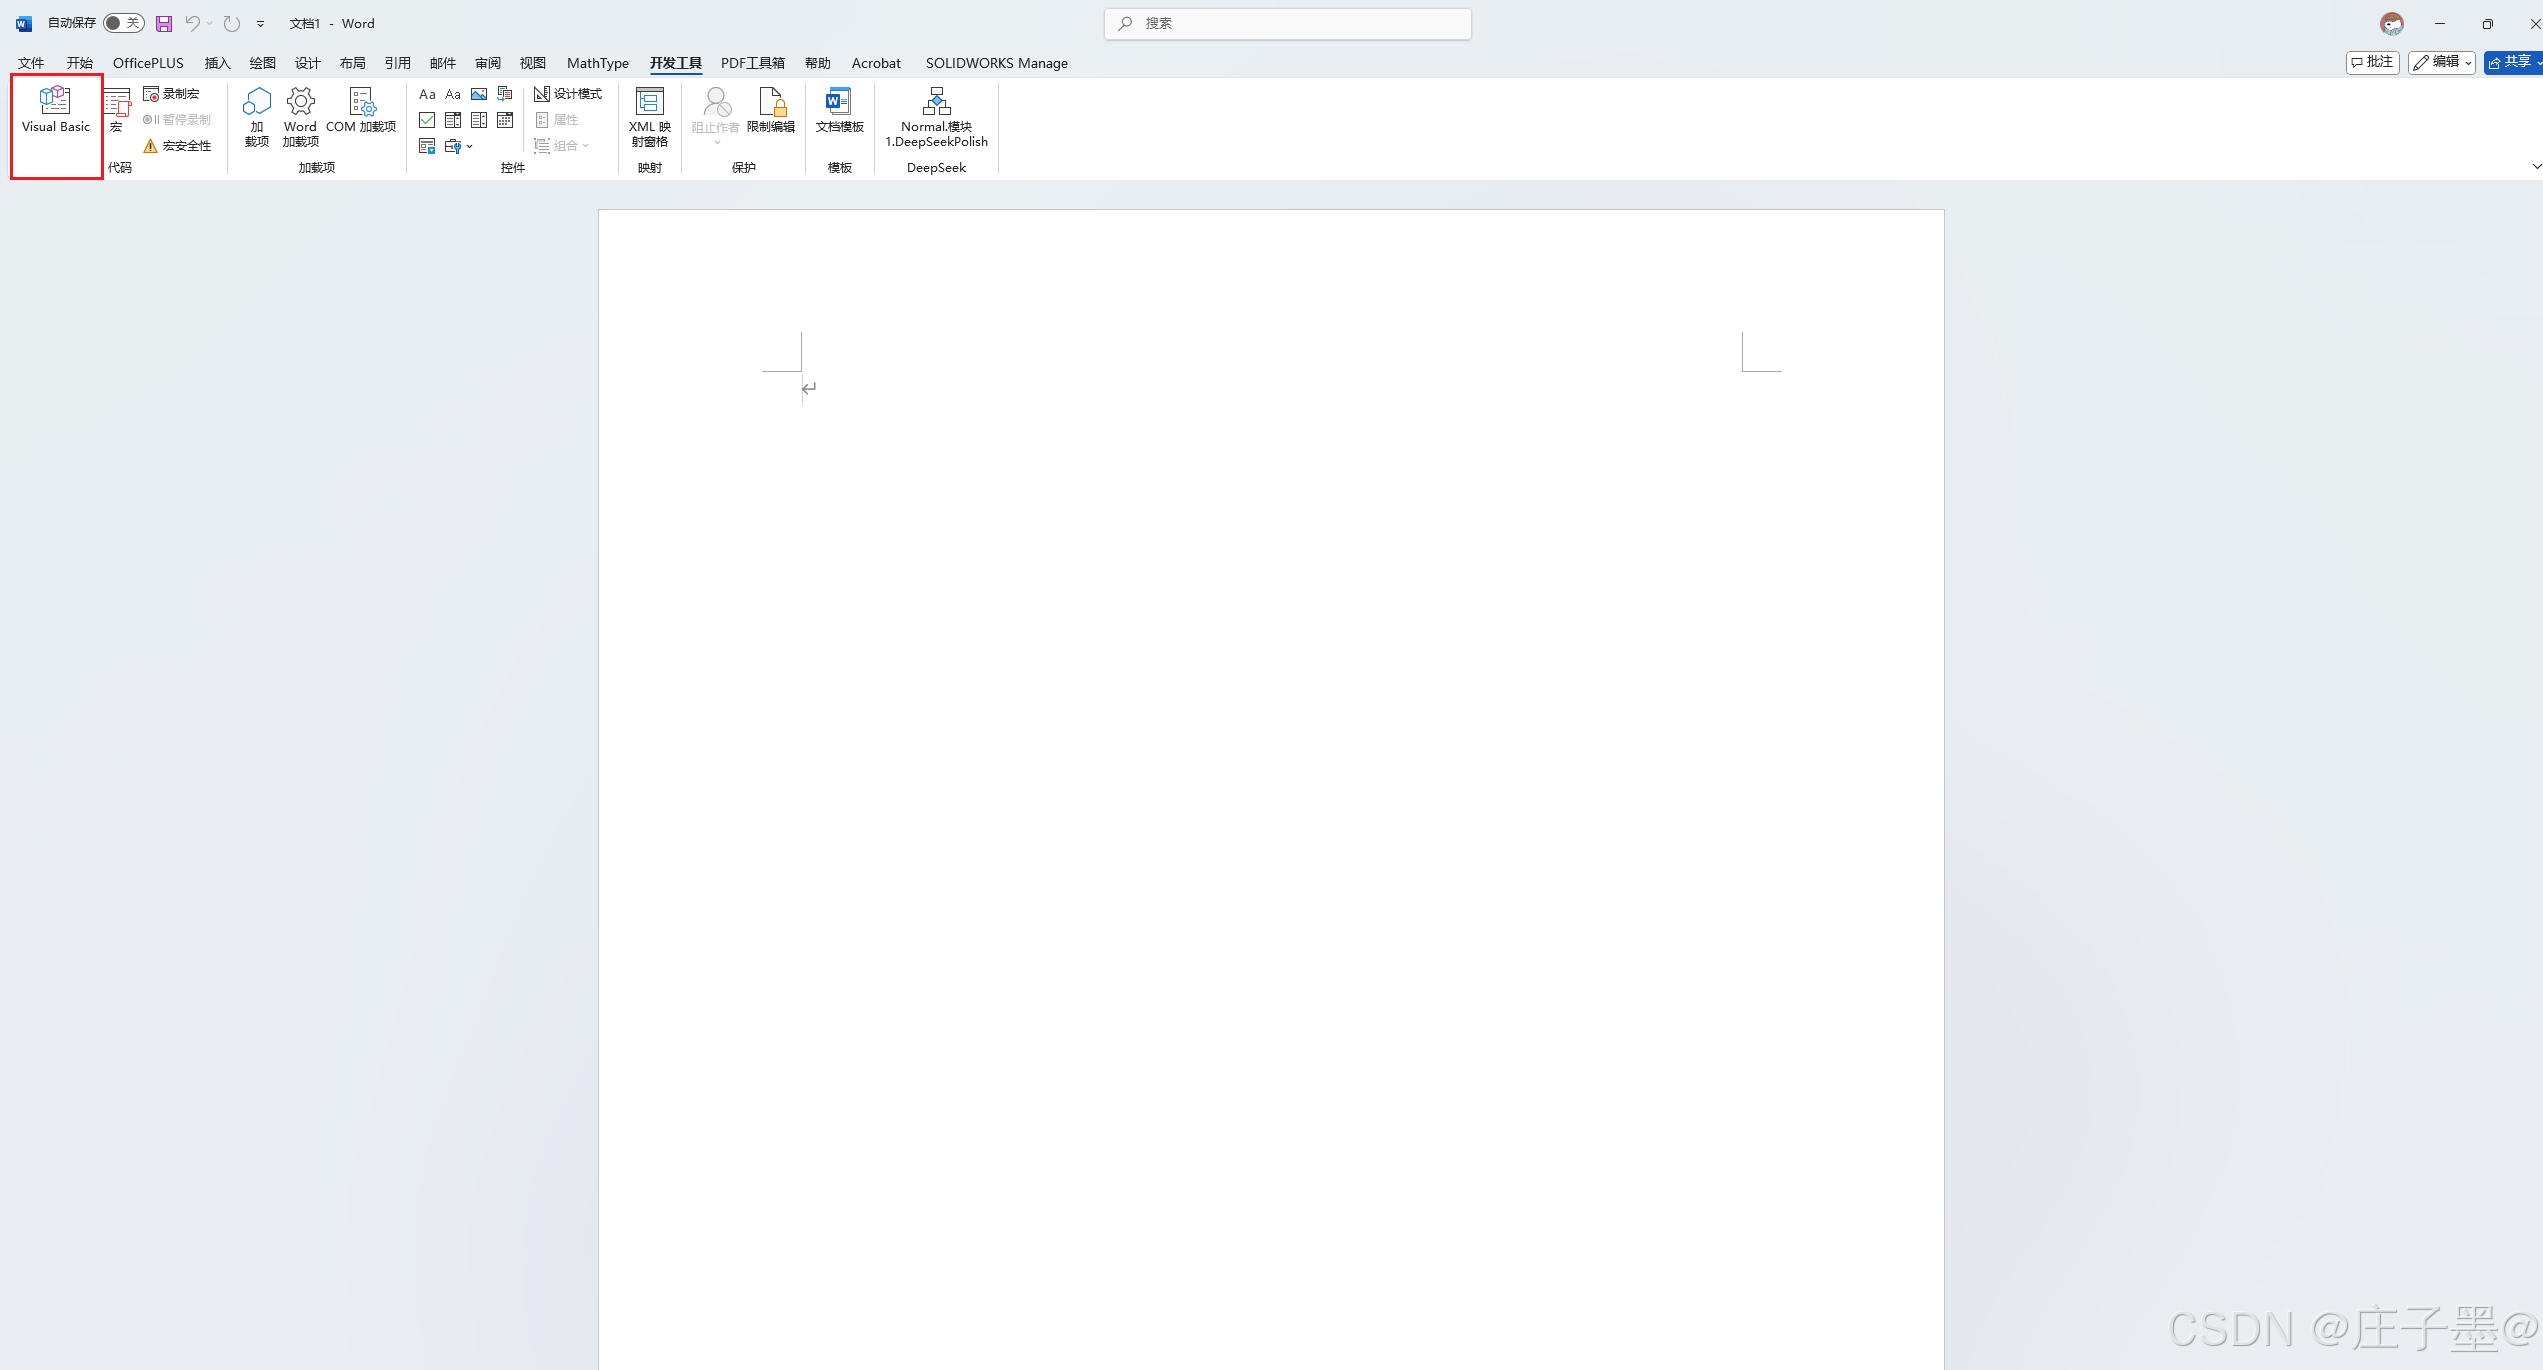
Task: Click the 录制宏 button
Action: 171,94
